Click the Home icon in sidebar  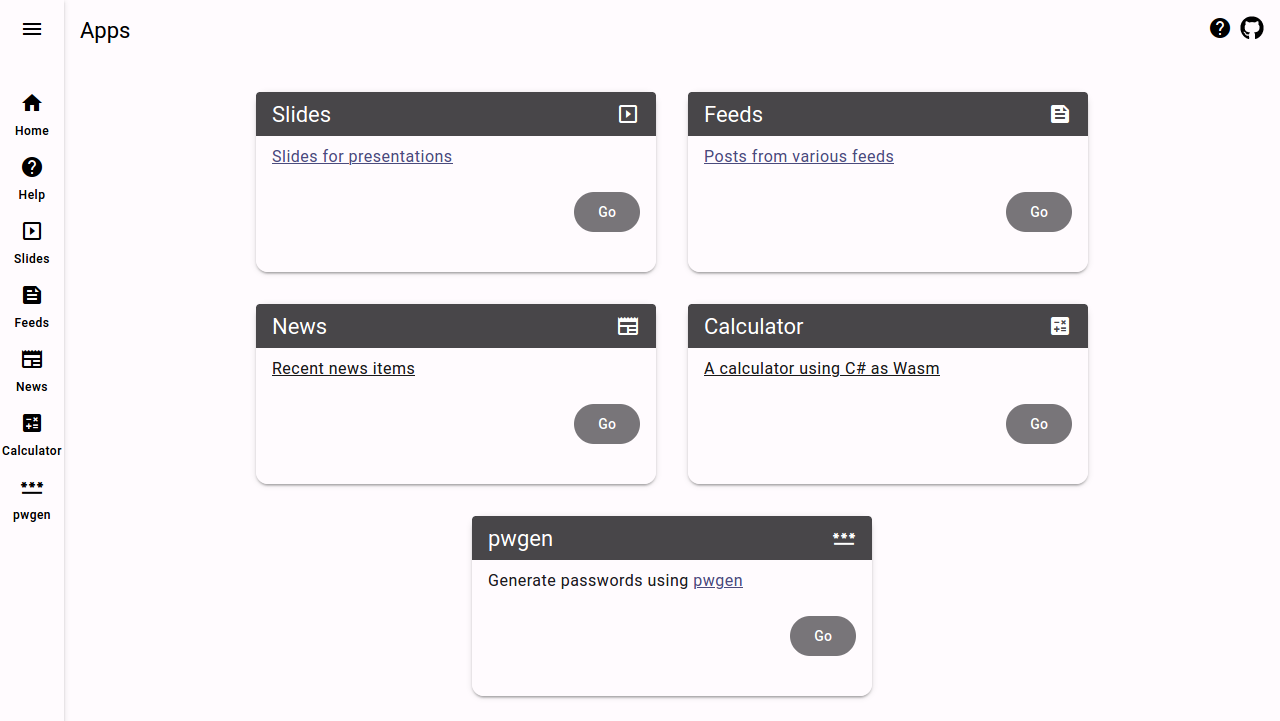[x=32, y=103]
